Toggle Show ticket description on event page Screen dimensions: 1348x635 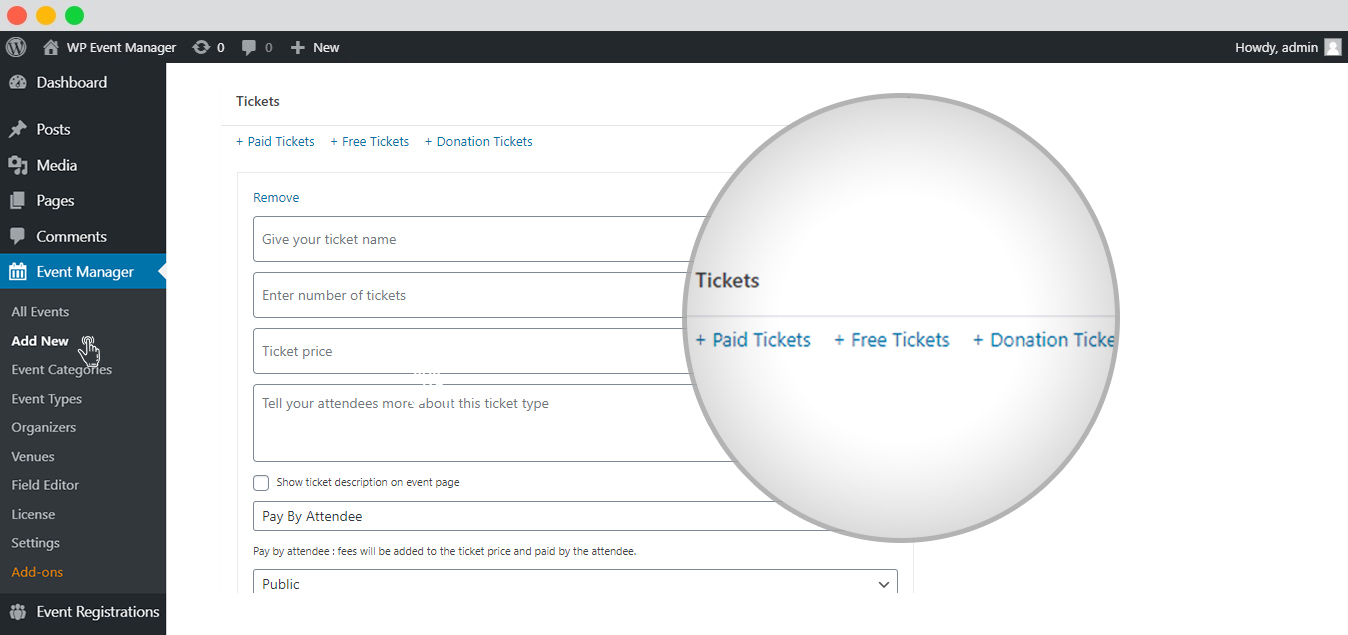tap(261, 483)
